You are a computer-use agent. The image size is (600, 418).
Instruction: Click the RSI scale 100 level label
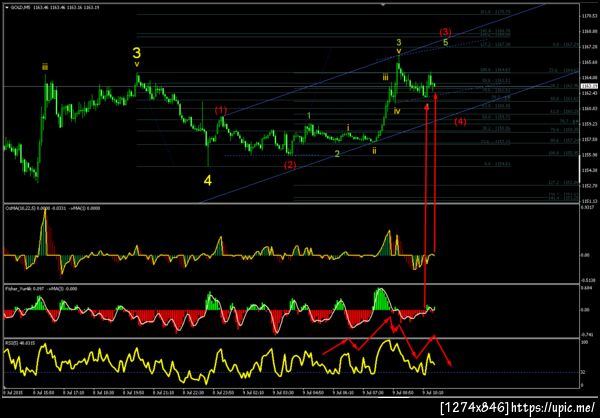point(584,342)
